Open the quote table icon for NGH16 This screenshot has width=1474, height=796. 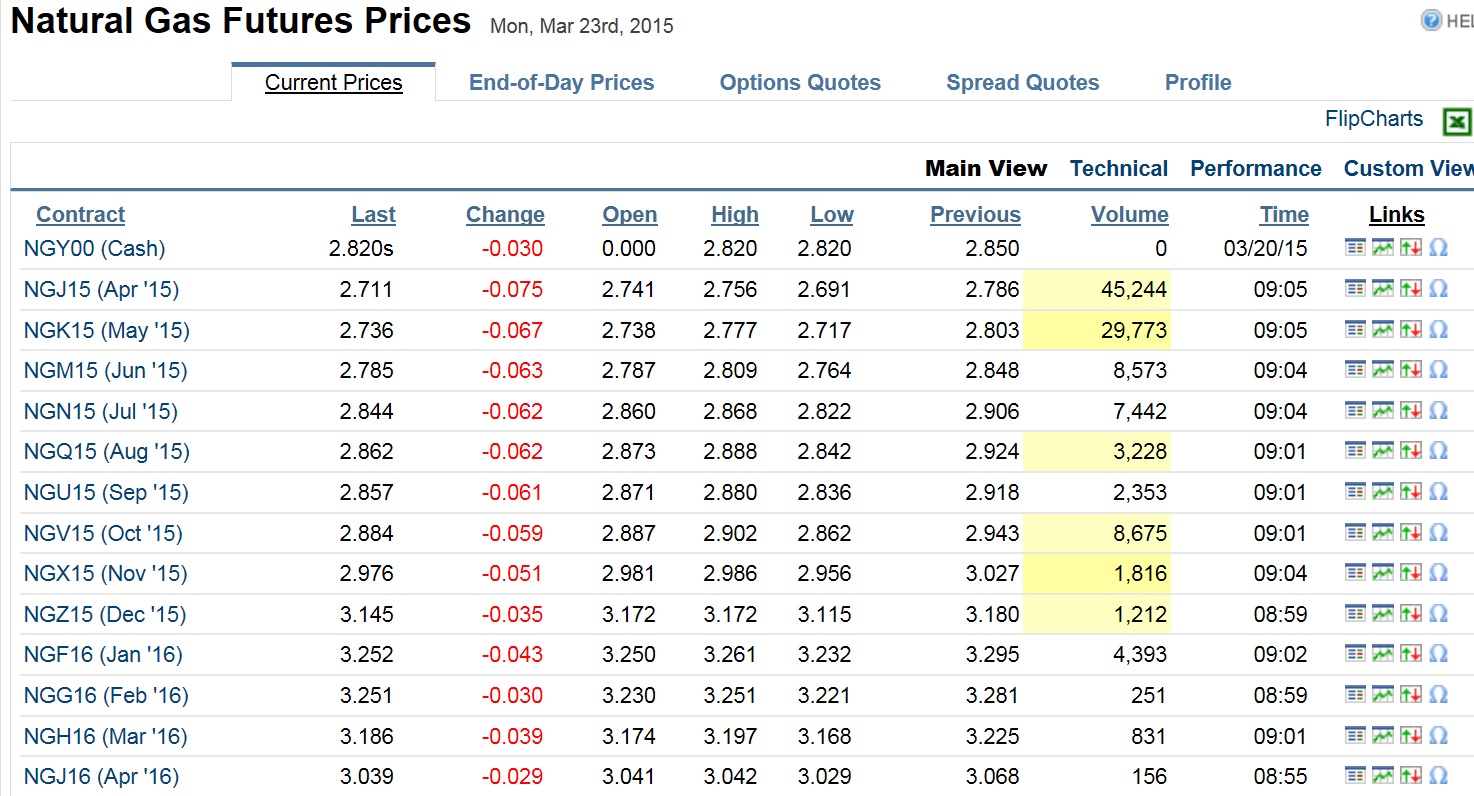click(1355, 735)
